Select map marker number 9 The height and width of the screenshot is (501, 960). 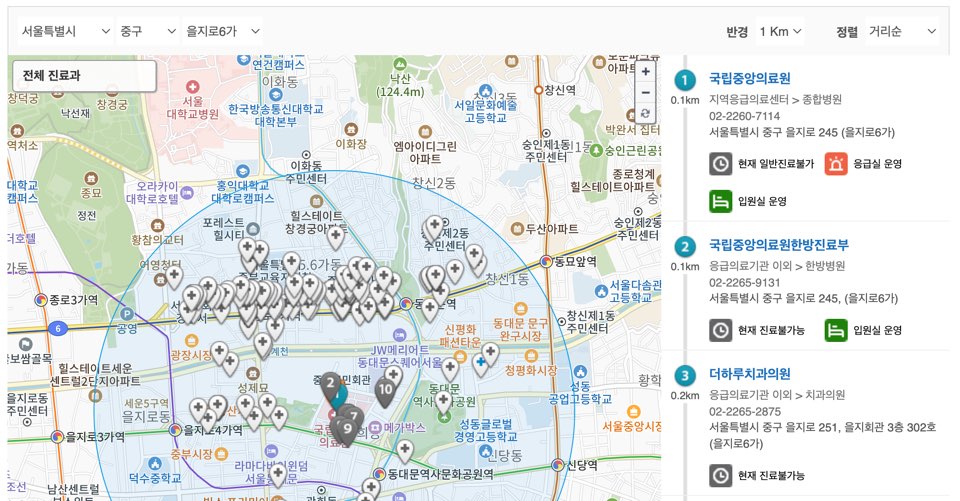tap(347, 431)
